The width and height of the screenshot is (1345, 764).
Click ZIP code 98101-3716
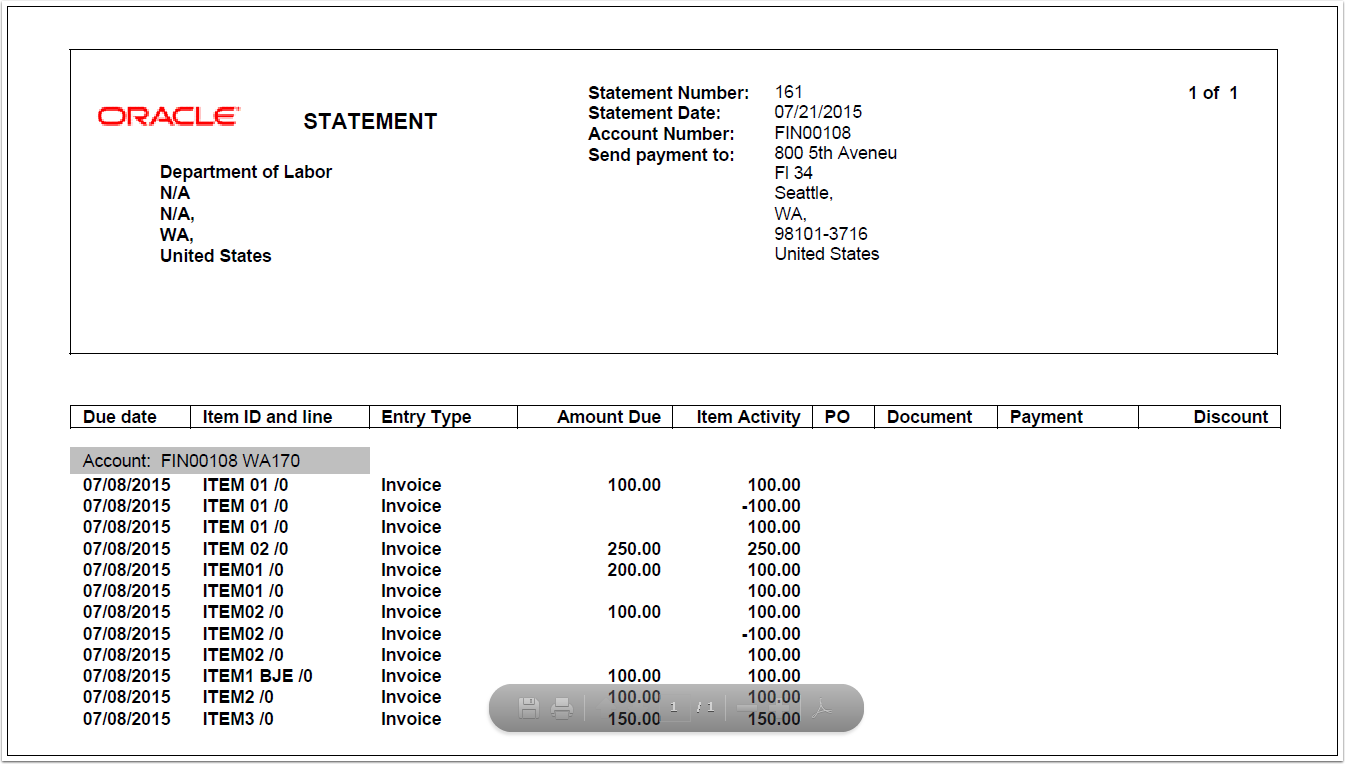[x=821, y=234]
